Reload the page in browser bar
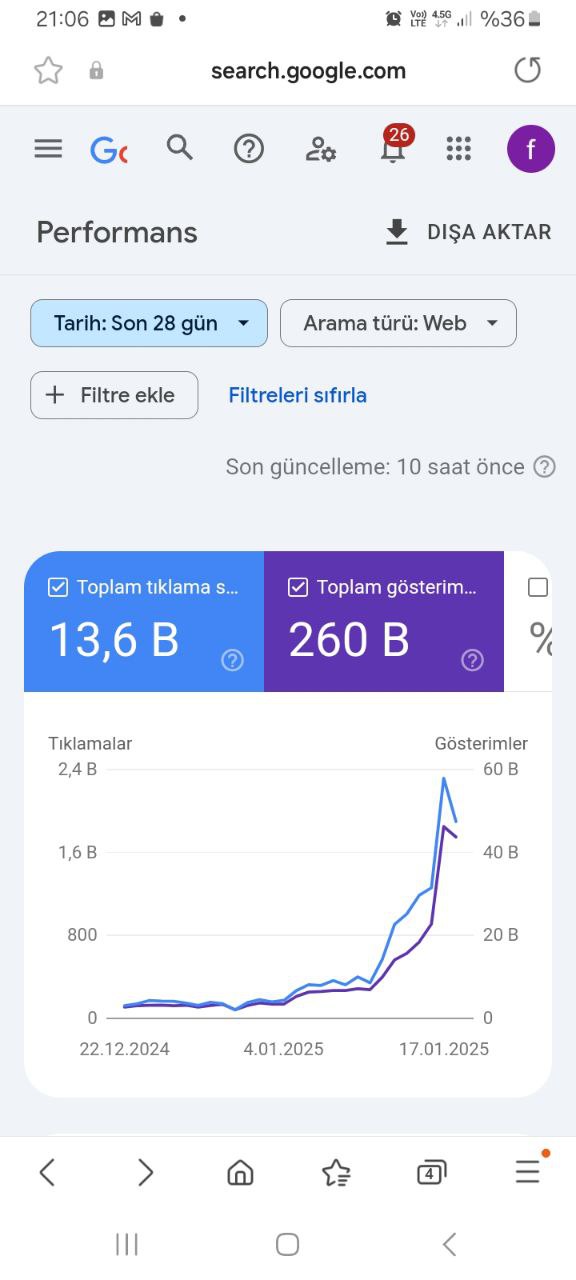Viewport: 576px width, 1280px height. (x=527, y=70)
